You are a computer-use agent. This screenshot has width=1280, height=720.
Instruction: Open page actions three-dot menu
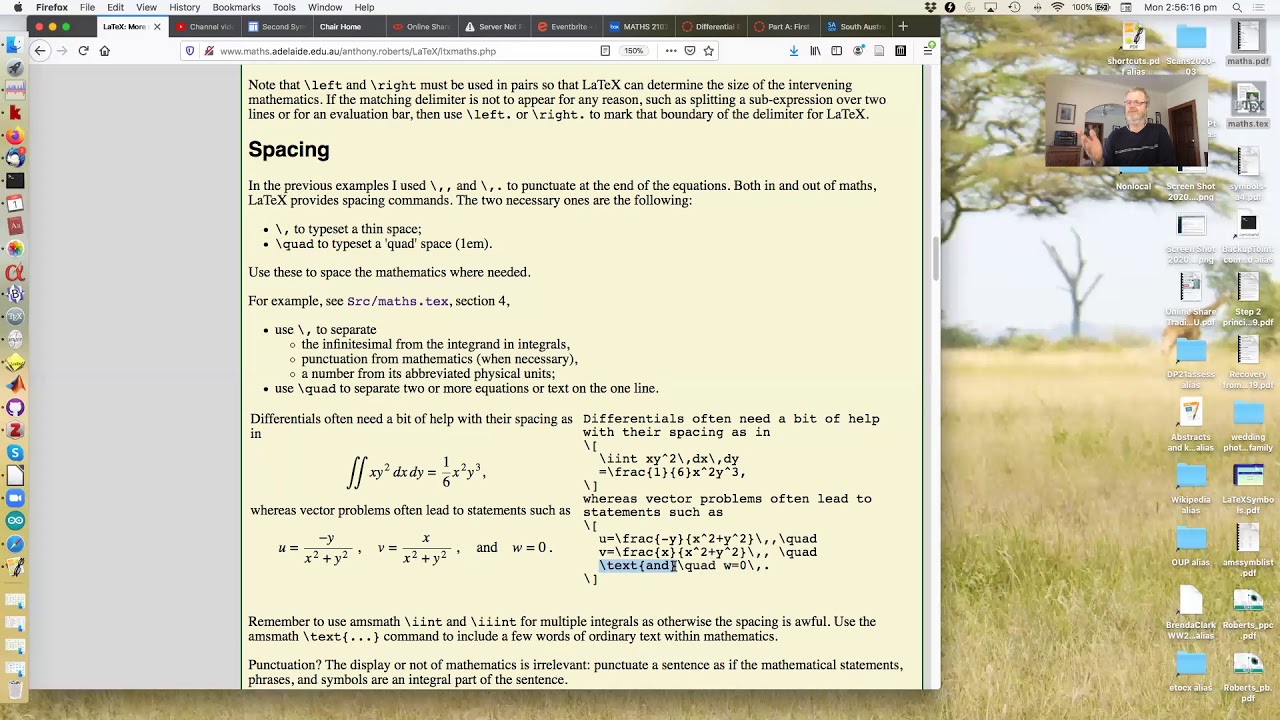click(671, 51)
